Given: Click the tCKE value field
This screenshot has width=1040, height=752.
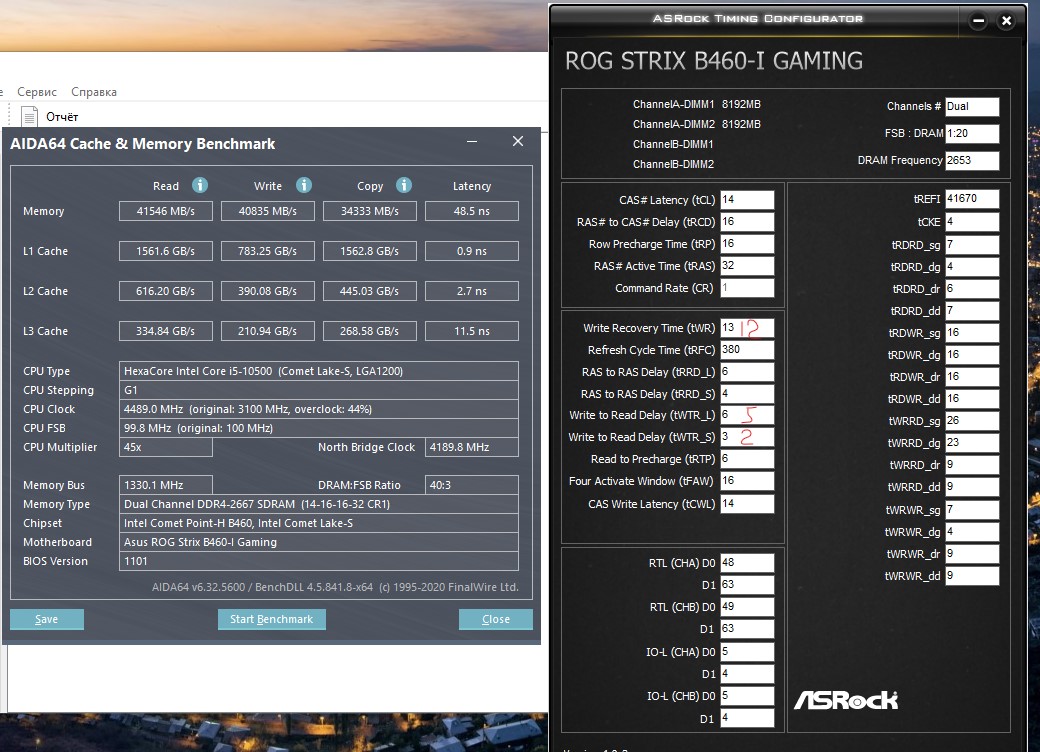Looking at the screenshot, I should pos(972,221).
